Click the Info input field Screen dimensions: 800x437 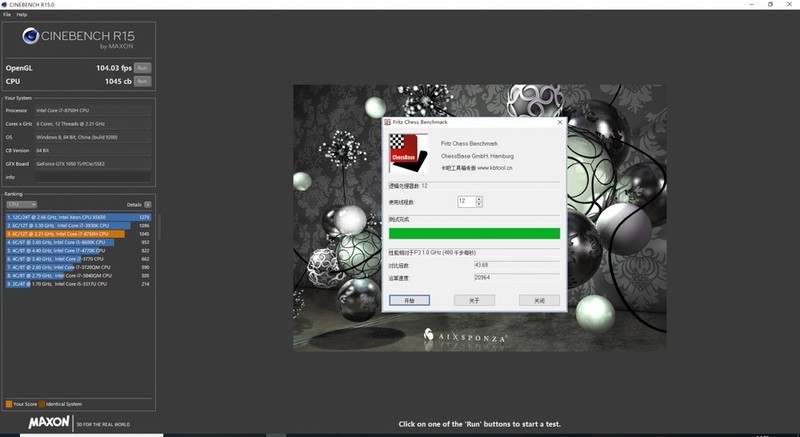click(x=93, y=177)
